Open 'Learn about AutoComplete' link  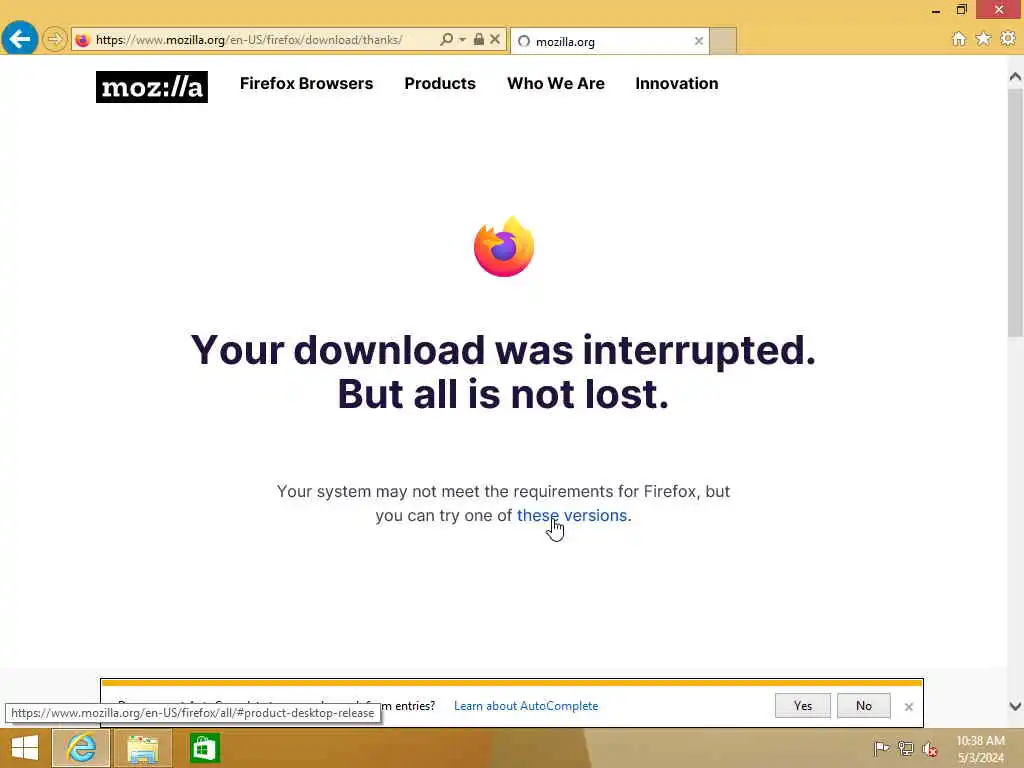click(x=526, y=706)
